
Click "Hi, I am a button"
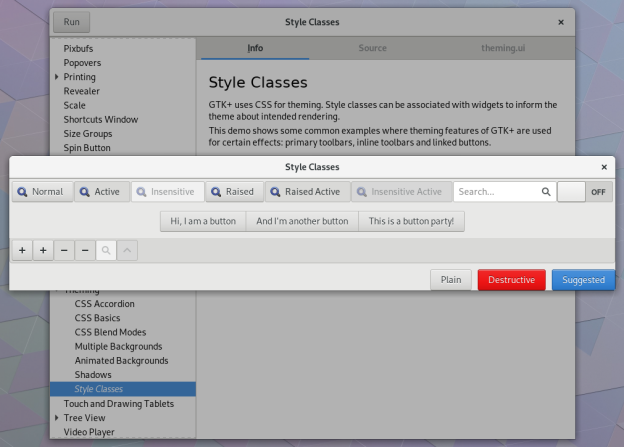[203, 221]
